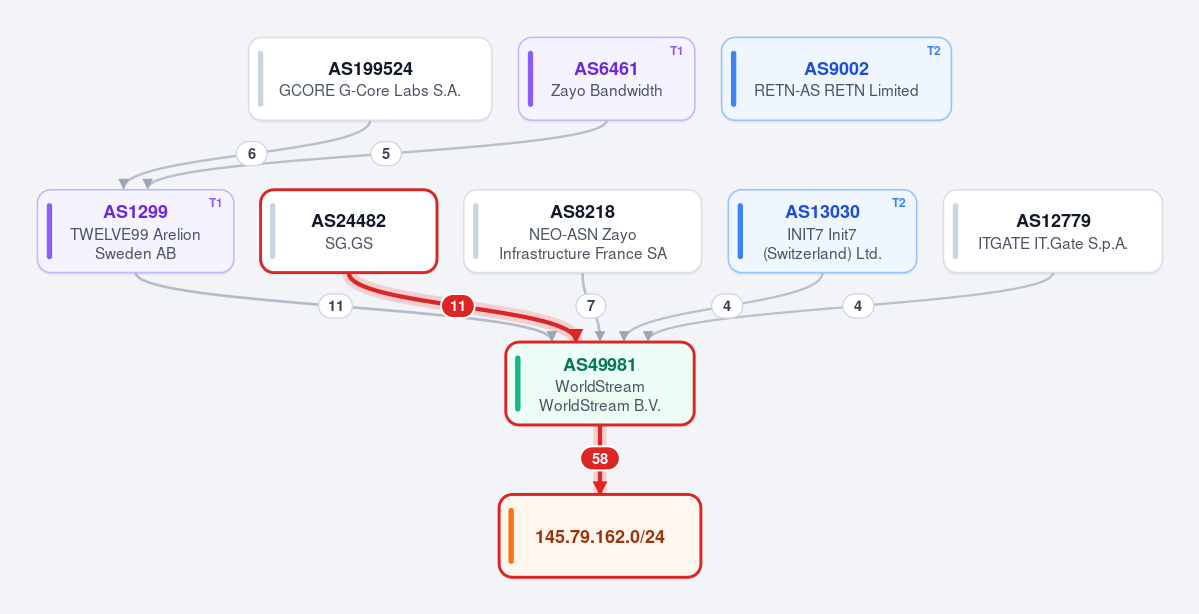The width and height of the screenshot is (1199, 614).
Task: Select the AS1299 TWELVE99 Arelion node
Action: [135, 231]
